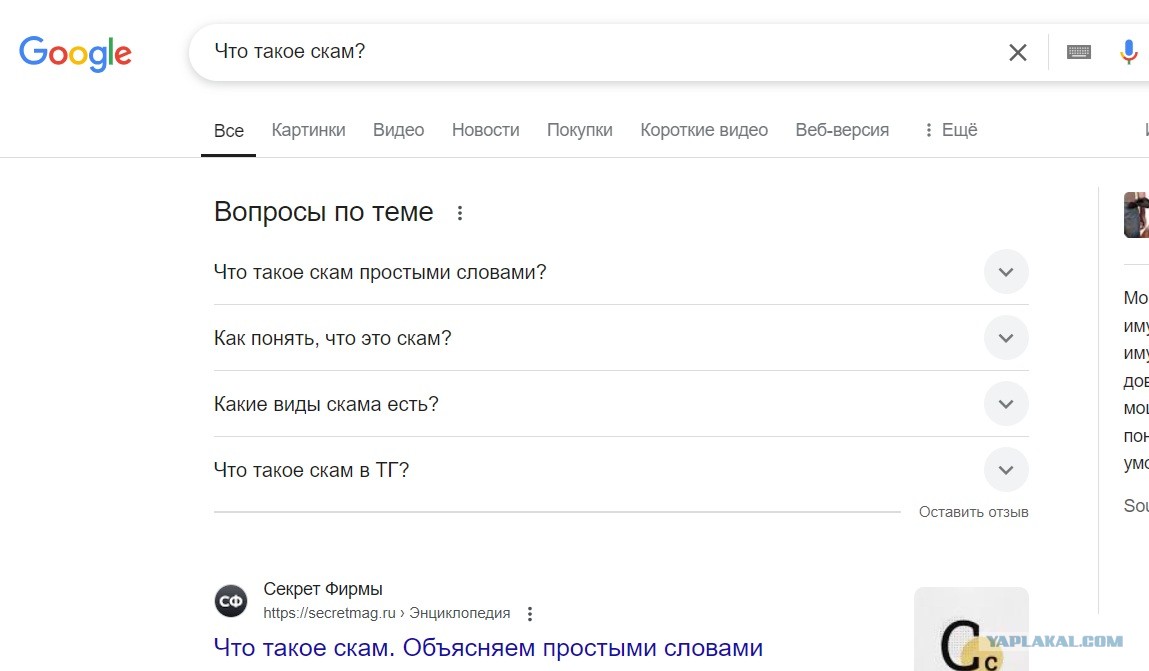Open options dots next to Вопросы по теме
The width and height of the screenshot is (1149, 671).
coord(459,213)
